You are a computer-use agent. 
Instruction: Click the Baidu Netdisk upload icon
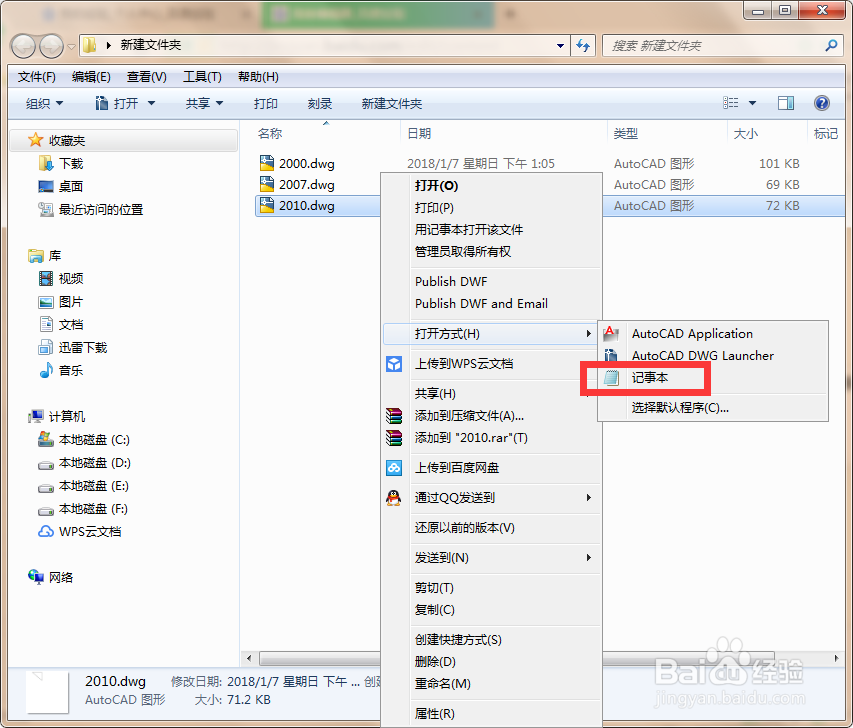pyautogui.click(x=394, y=467)
